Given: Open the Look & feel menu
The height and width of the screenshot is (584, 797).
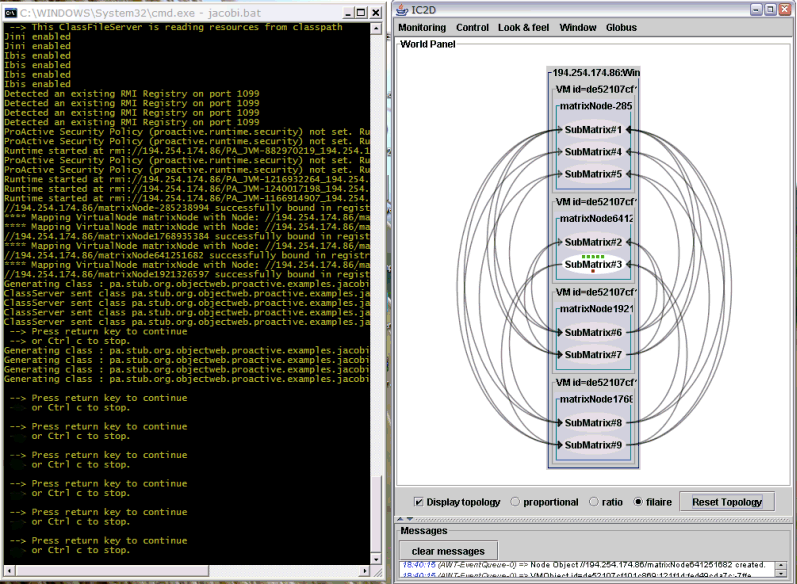Looking at the screenshot, I should click(524, 27).
